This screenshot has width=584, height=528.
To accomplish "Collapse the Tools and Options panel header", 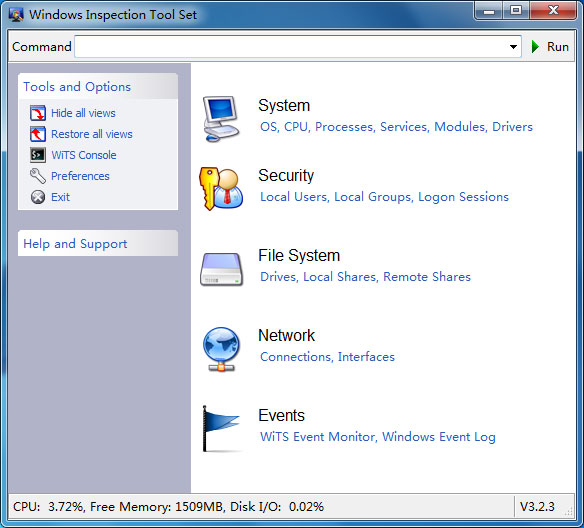I will pyautogui.click(x=98, y=87).
